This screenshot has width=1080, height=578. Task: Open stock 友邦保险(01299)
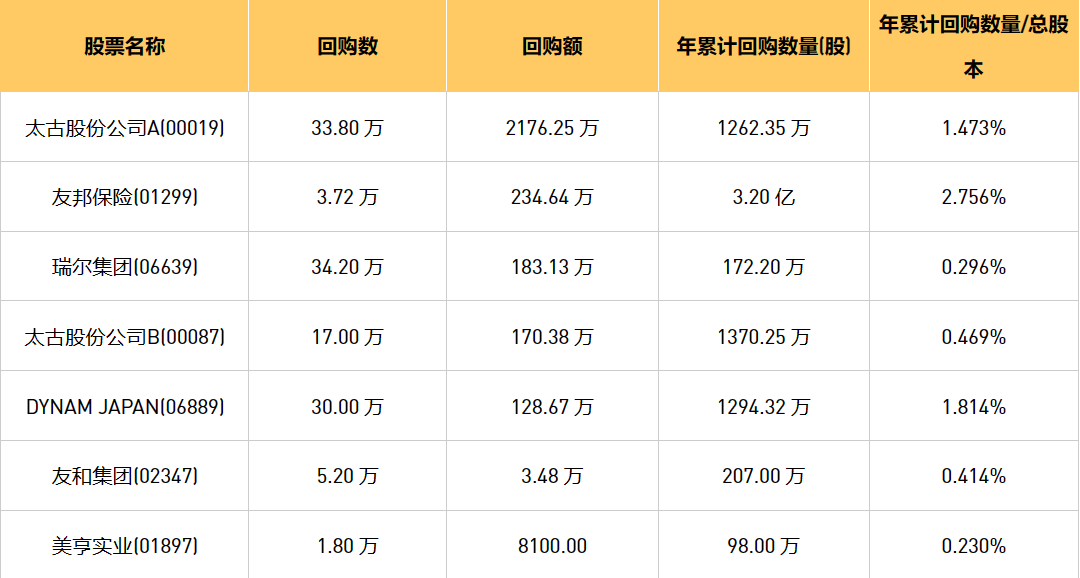(x=124, y=197)
